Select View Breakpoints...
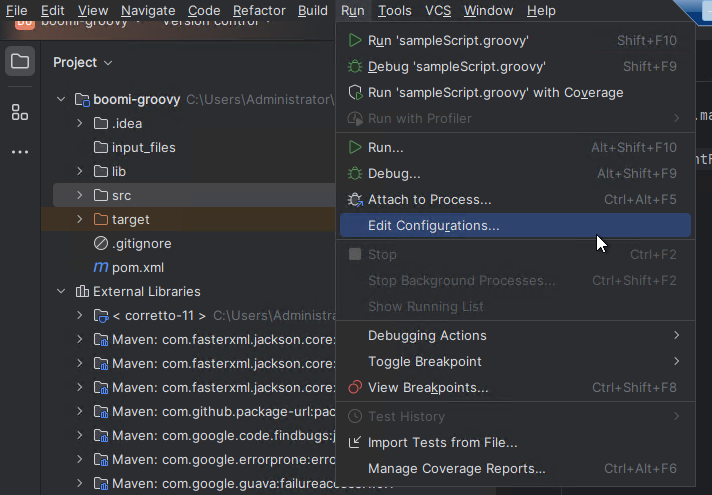The width and height of the screenshot is (712, 495). point(515,387)
